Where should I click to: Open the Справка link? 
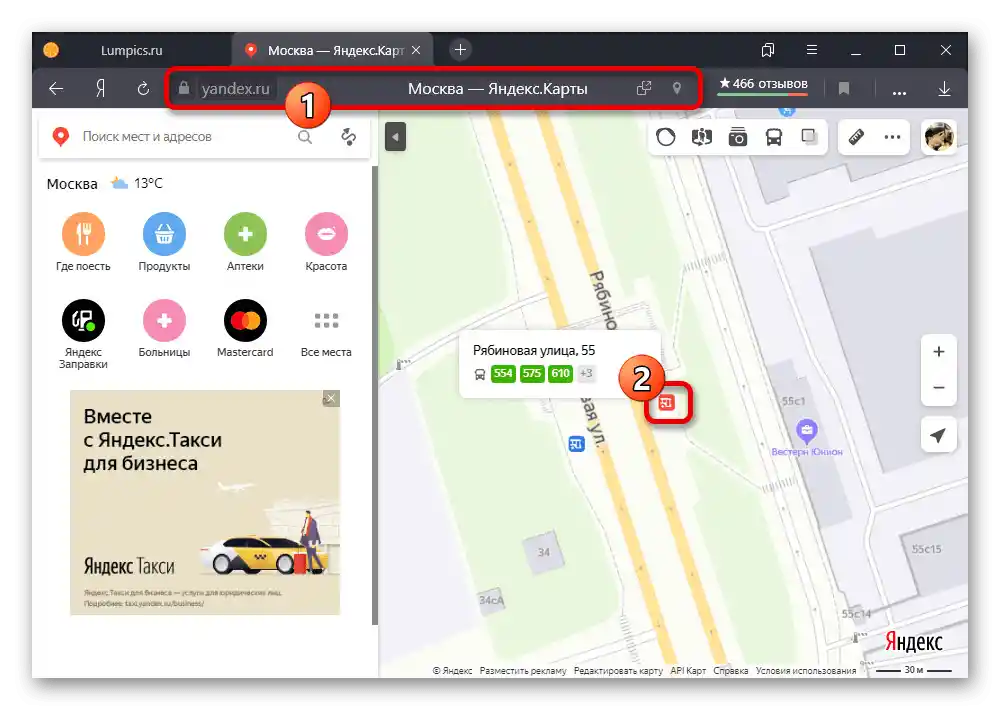point(731,670)
